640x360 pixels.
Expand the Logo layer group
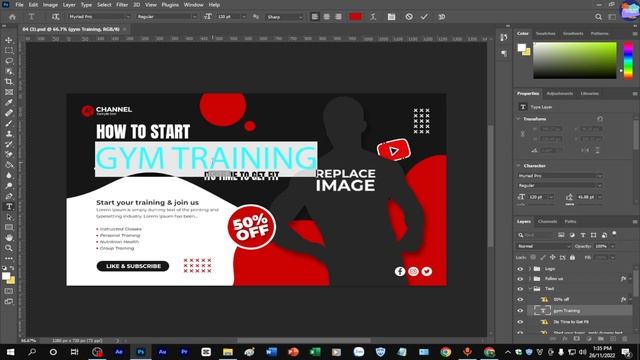click(x=530, y=269)
